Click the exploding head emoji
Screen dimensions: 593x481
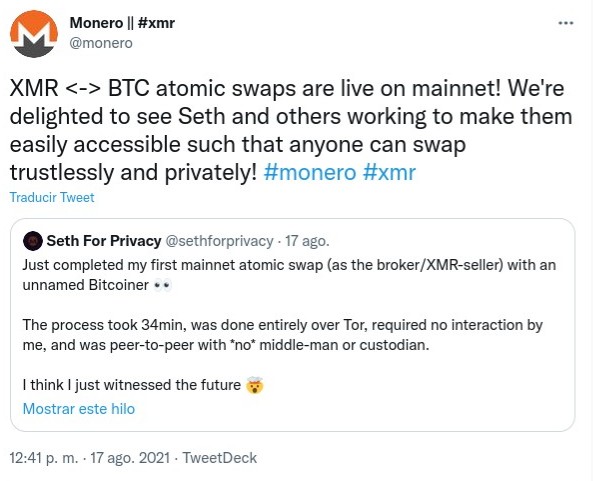tap(255, 385)
